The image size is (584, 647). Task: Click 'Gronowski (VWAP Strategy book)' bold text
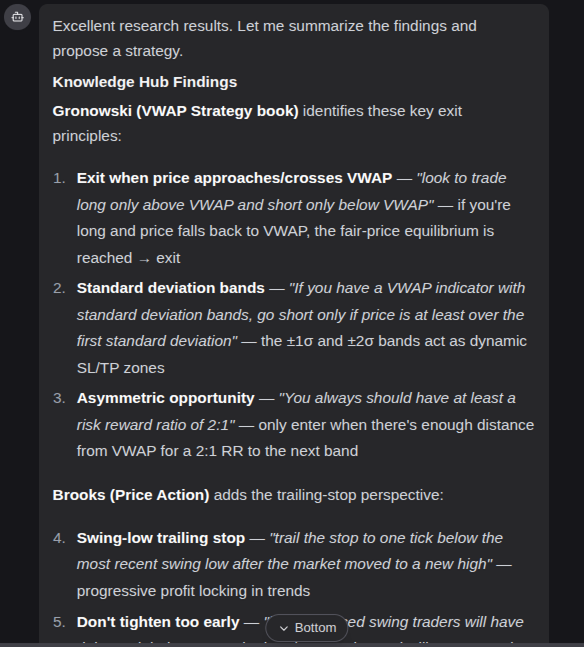coord(175,111)
